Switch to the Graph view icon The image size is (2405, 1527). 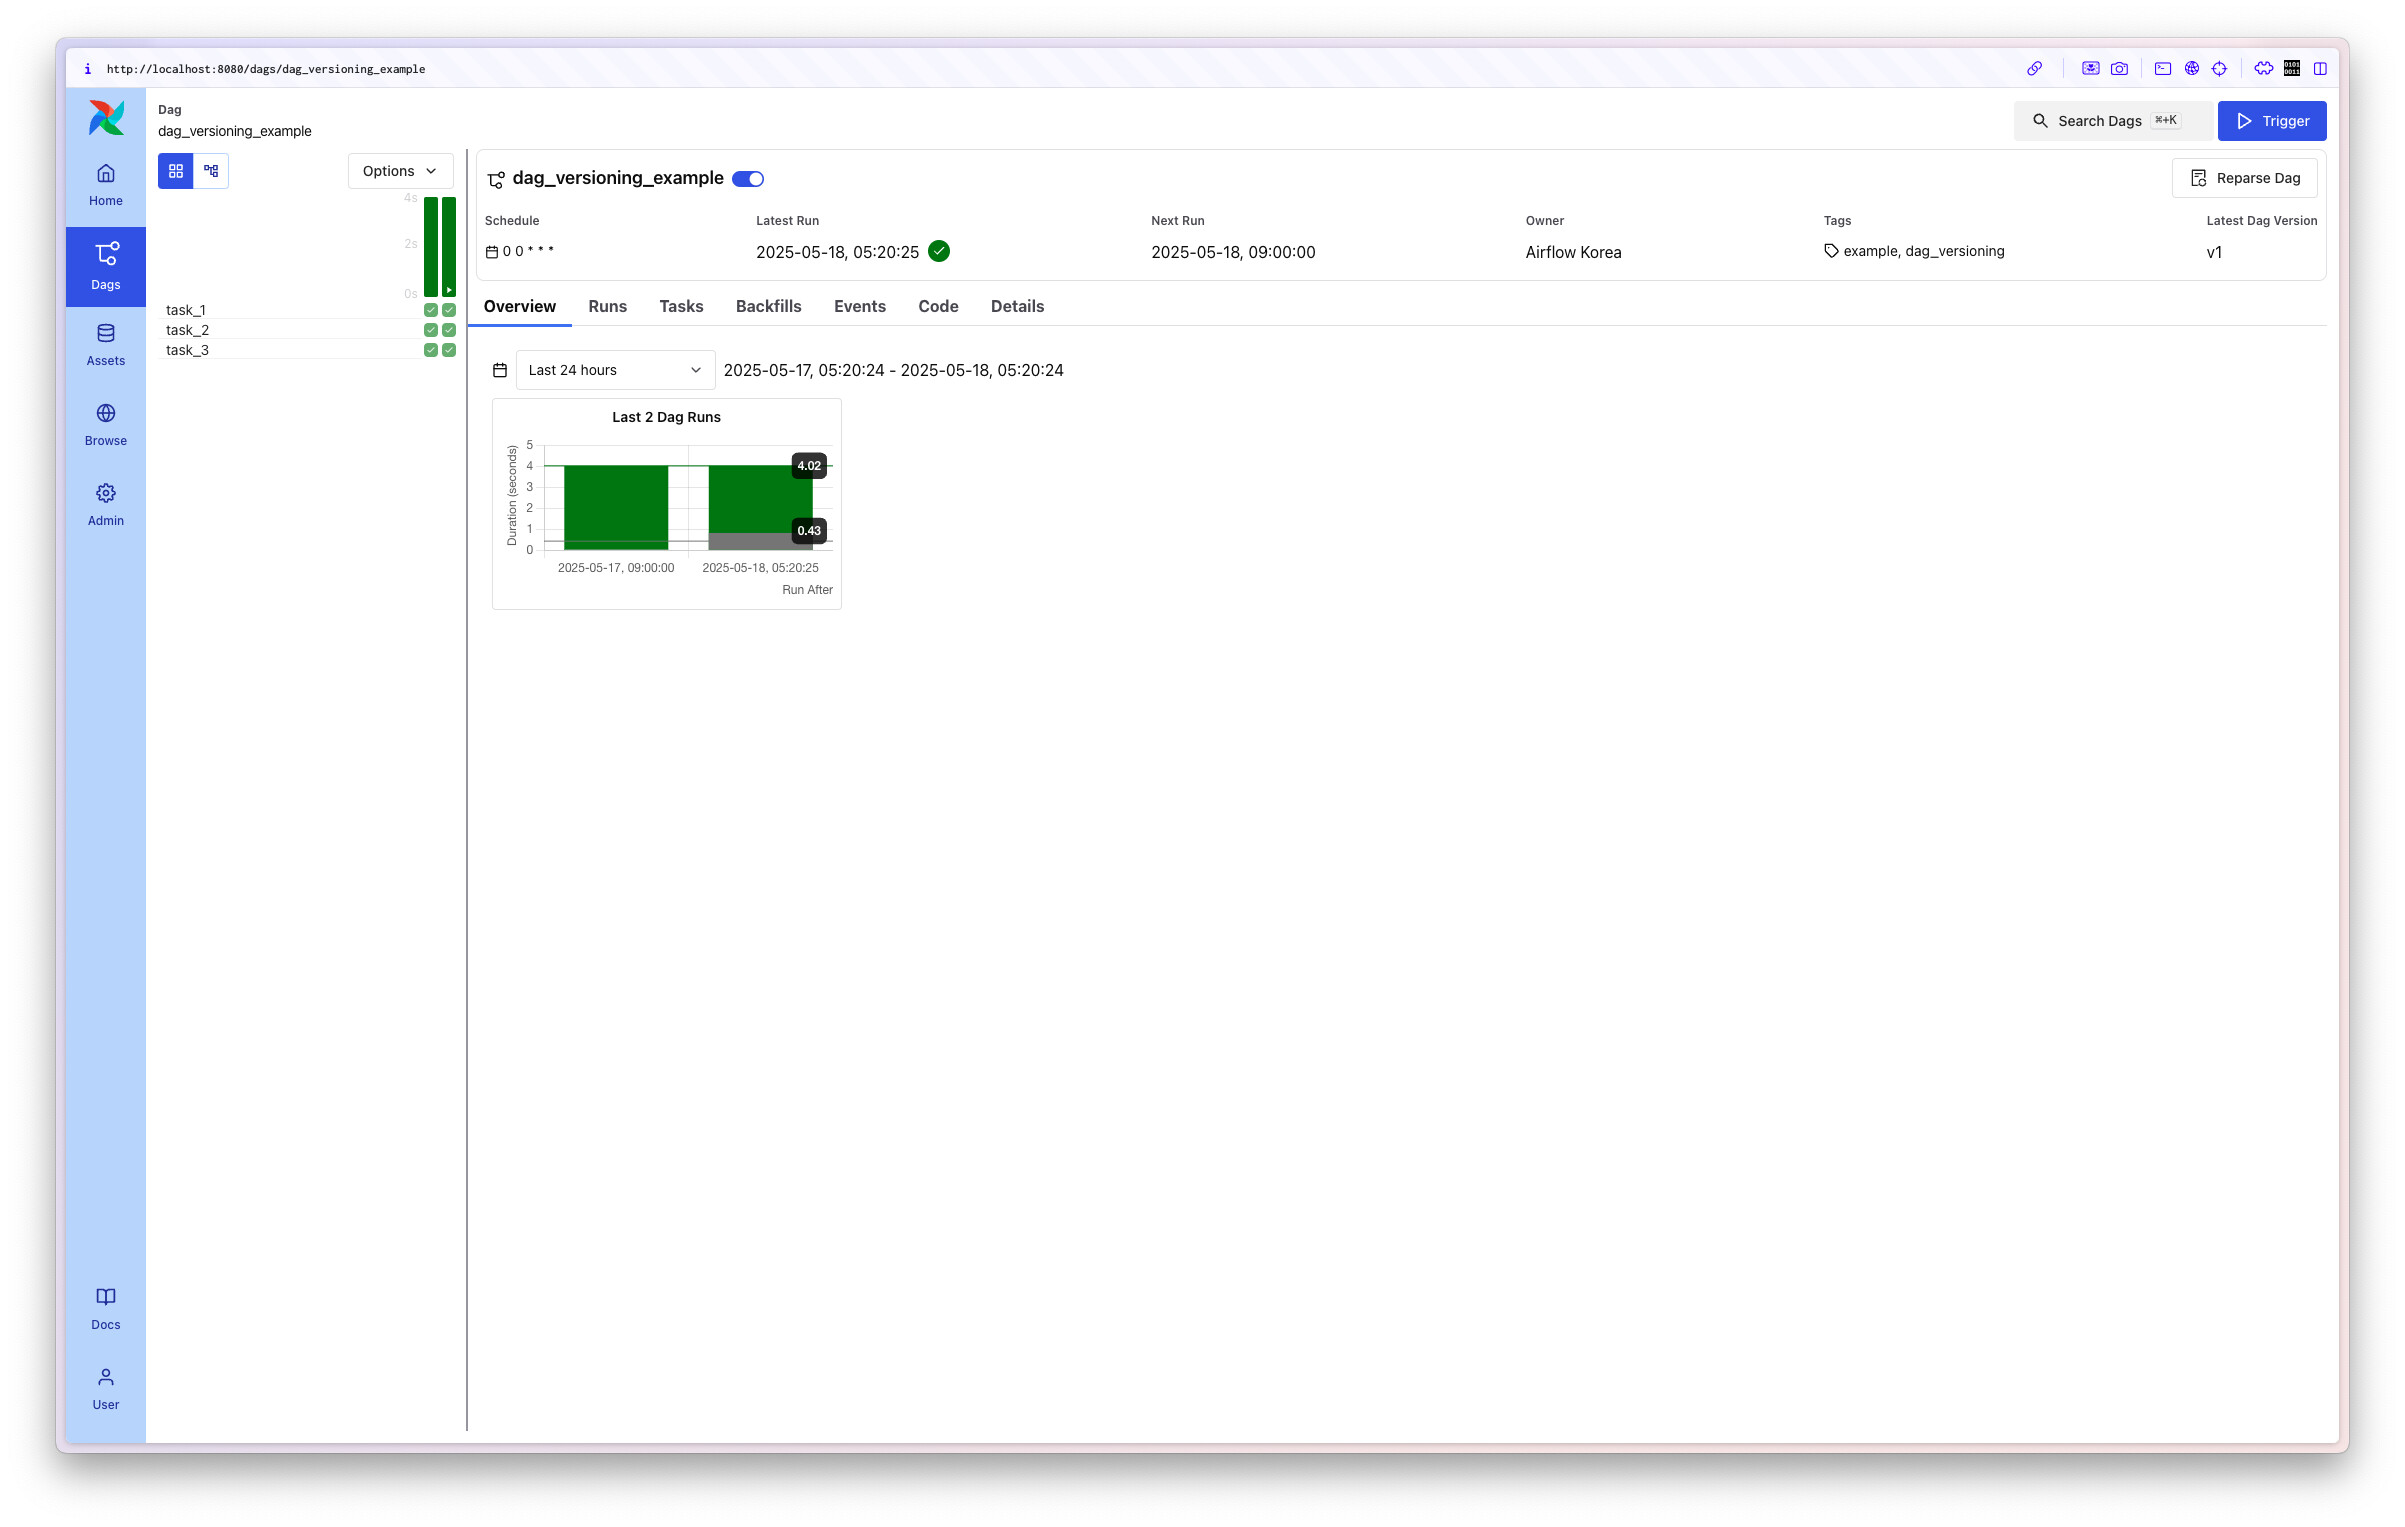tap(211, 171)
